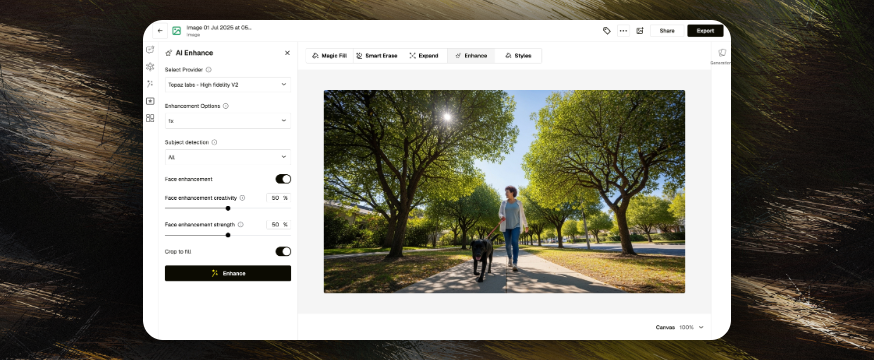Viewport: 874px width, 360px height.
Task: Click the "AI Enhance" panel heading
Action: pyautogui.click(x=194, y=53)
